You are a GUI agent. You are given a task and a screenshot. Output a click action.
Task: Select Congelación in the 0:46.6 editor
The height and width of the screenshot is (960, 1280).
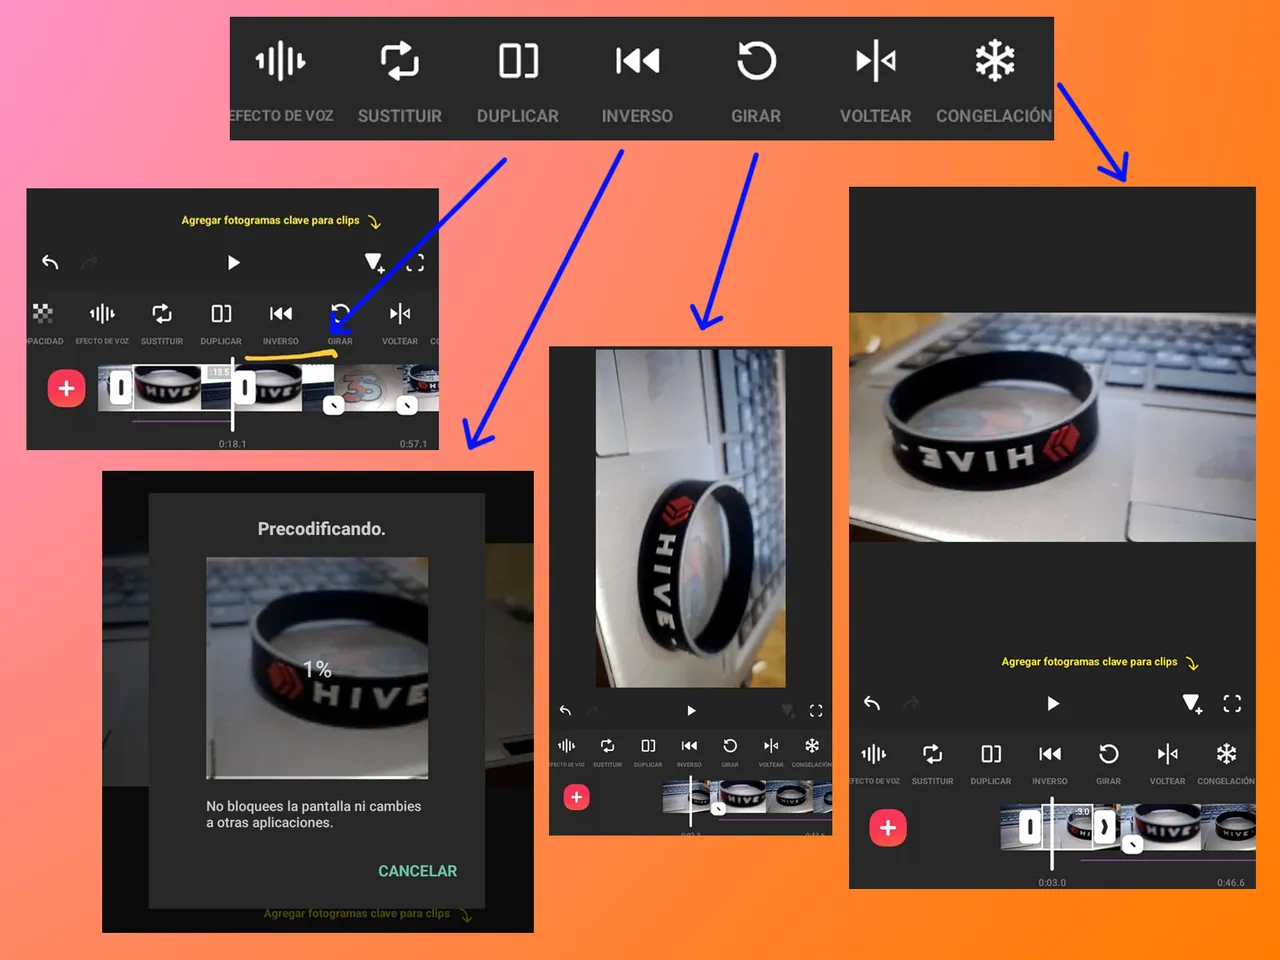(1226, 763)
